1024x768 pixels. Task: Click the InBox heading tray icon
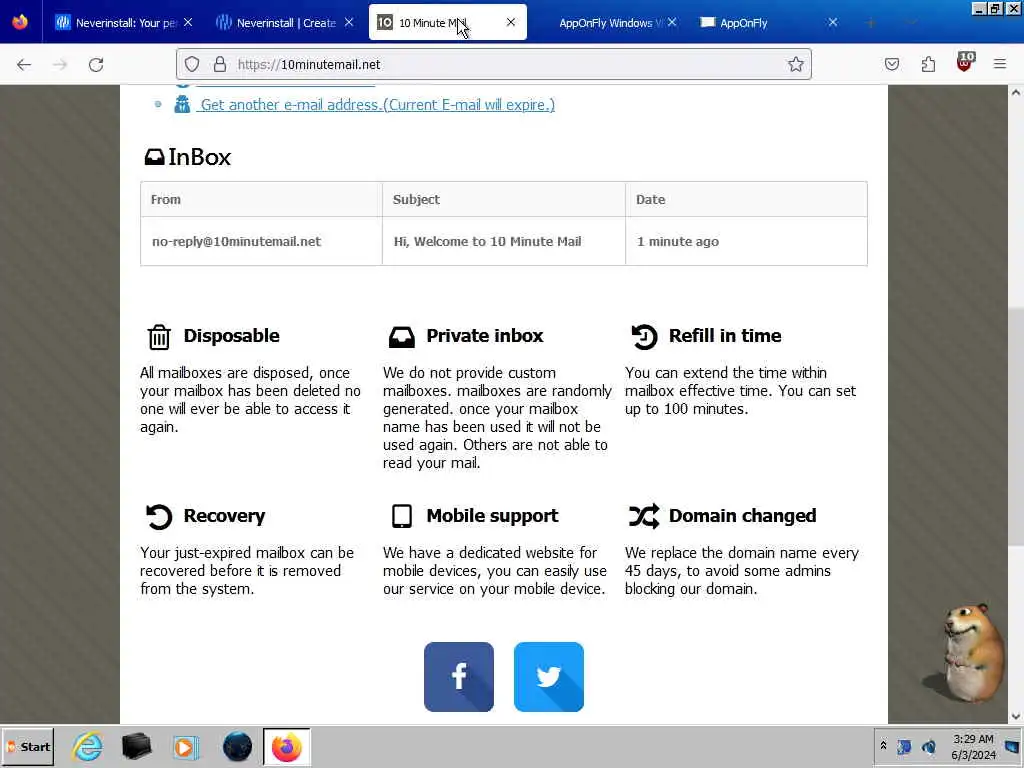coord(154,157)
